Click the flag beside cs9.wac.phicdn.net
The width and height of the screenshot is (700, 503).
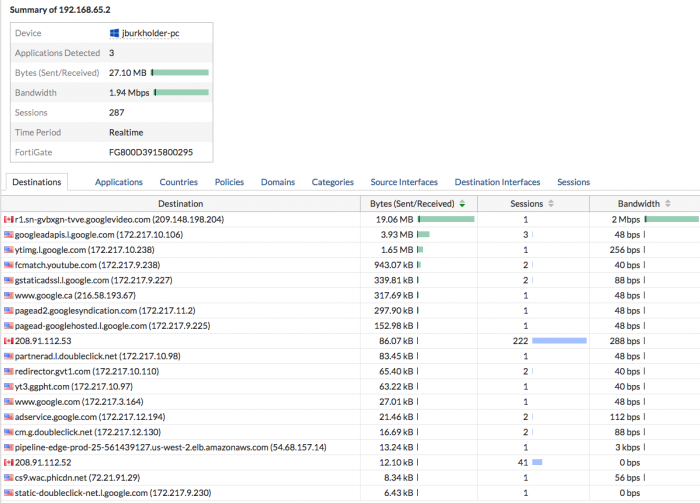8,477
